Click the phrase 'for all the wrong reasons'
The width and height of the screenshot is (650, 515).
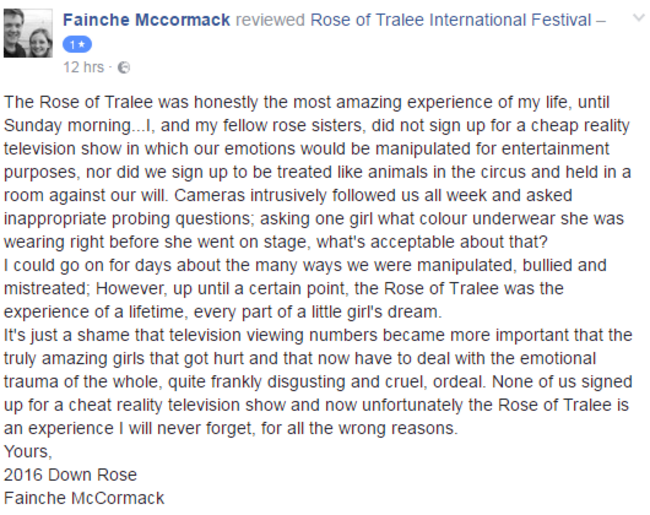click(359, 428)
